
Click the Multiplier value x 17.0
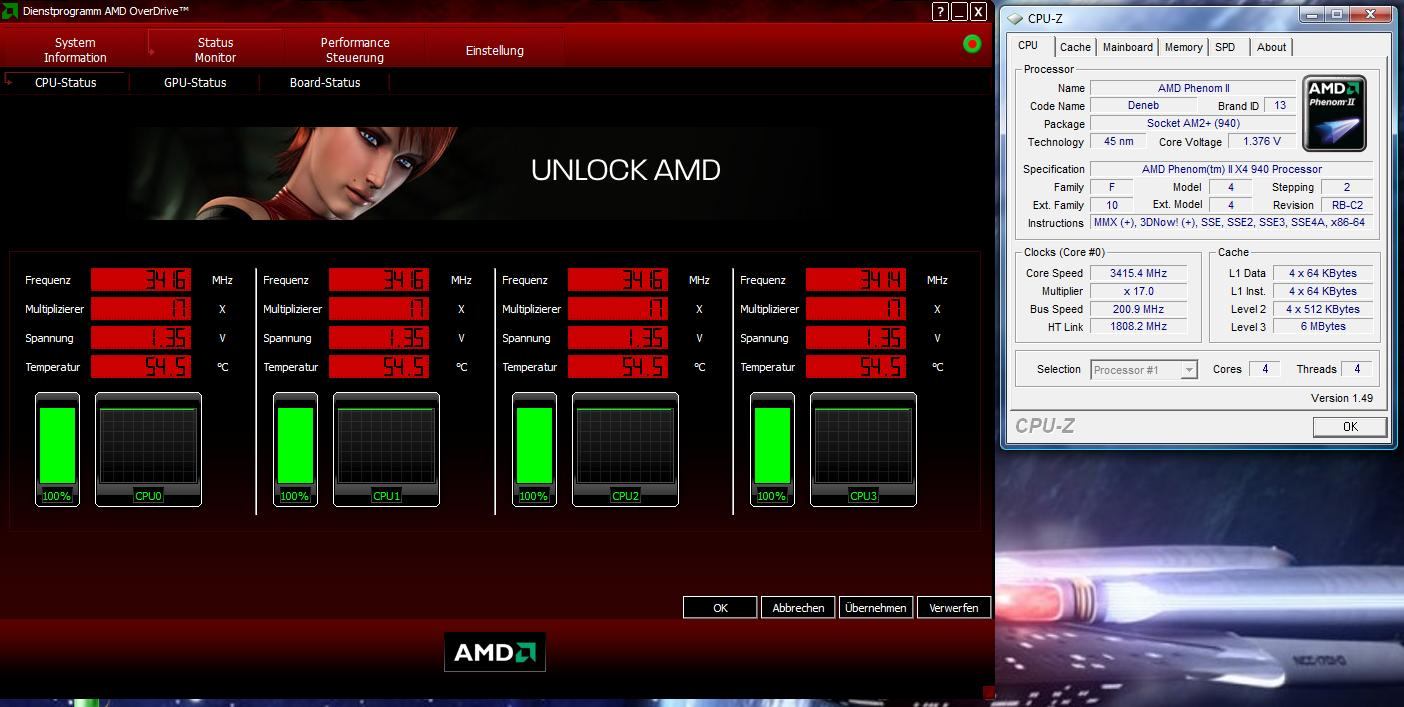point(1138,291)
